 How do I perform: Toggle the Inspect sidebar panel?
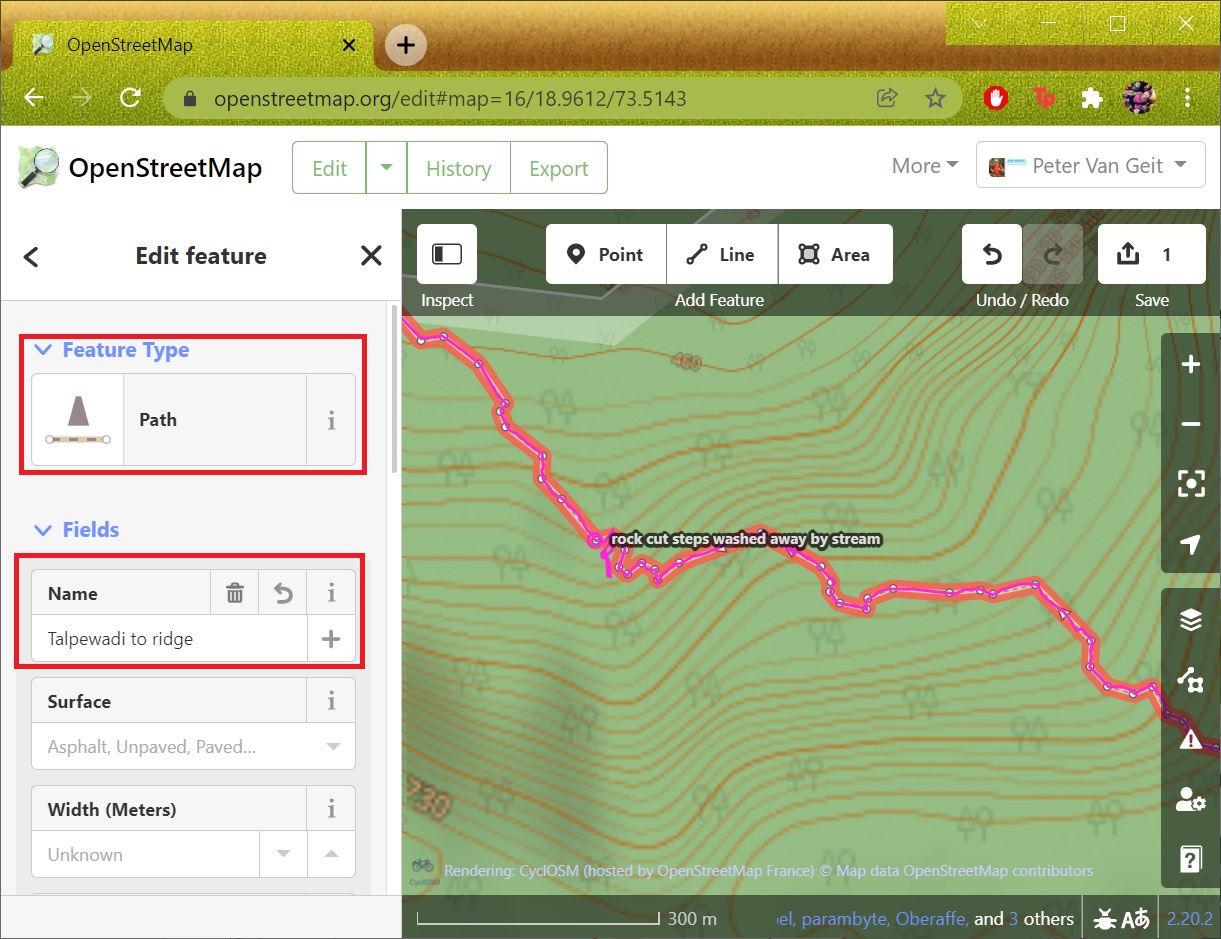(447, 254)
